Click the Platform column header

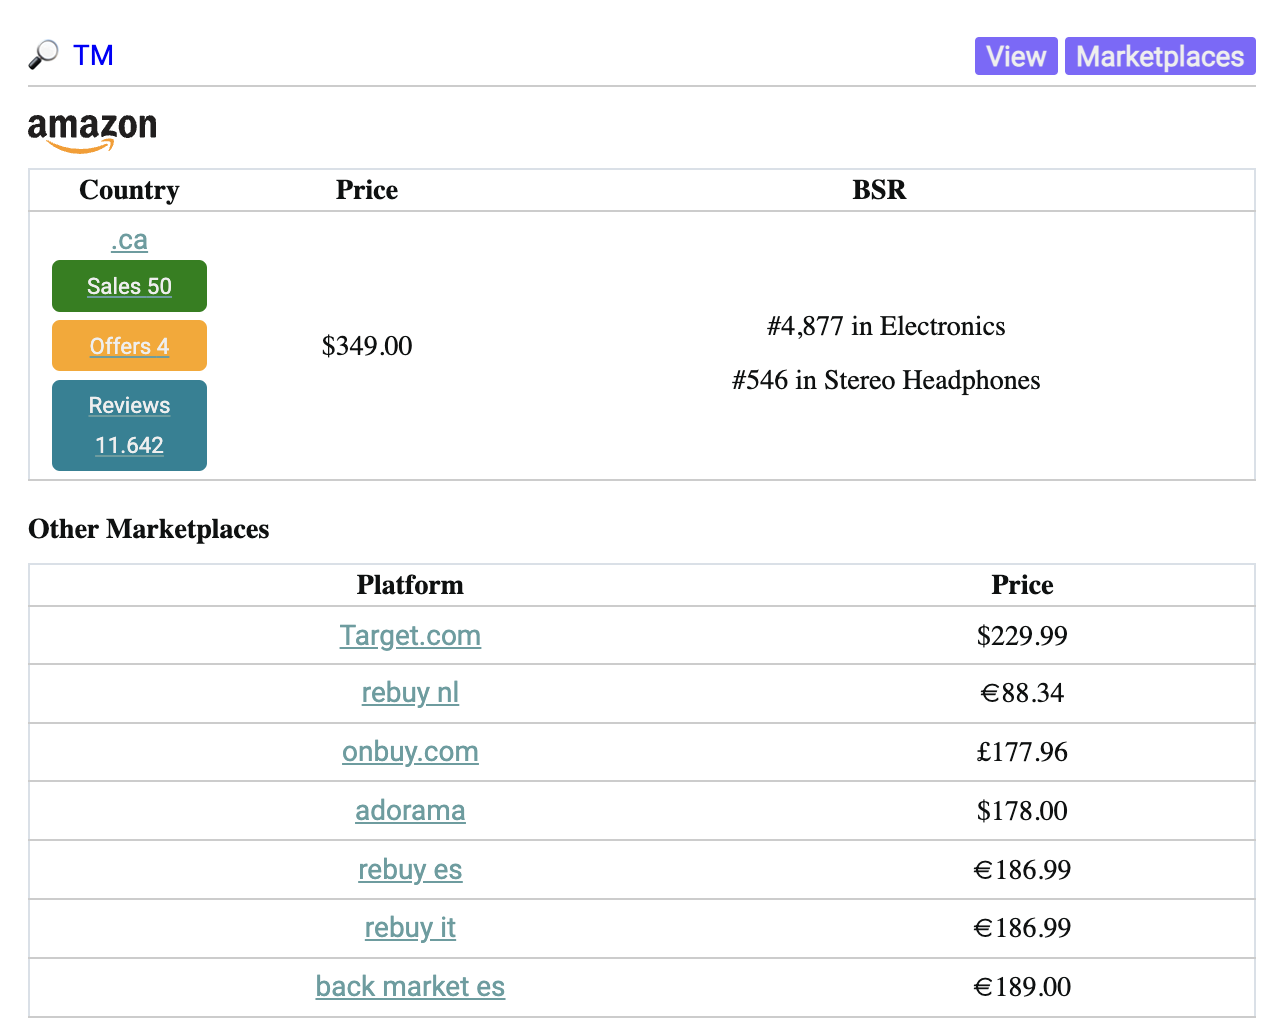point(410,585)
